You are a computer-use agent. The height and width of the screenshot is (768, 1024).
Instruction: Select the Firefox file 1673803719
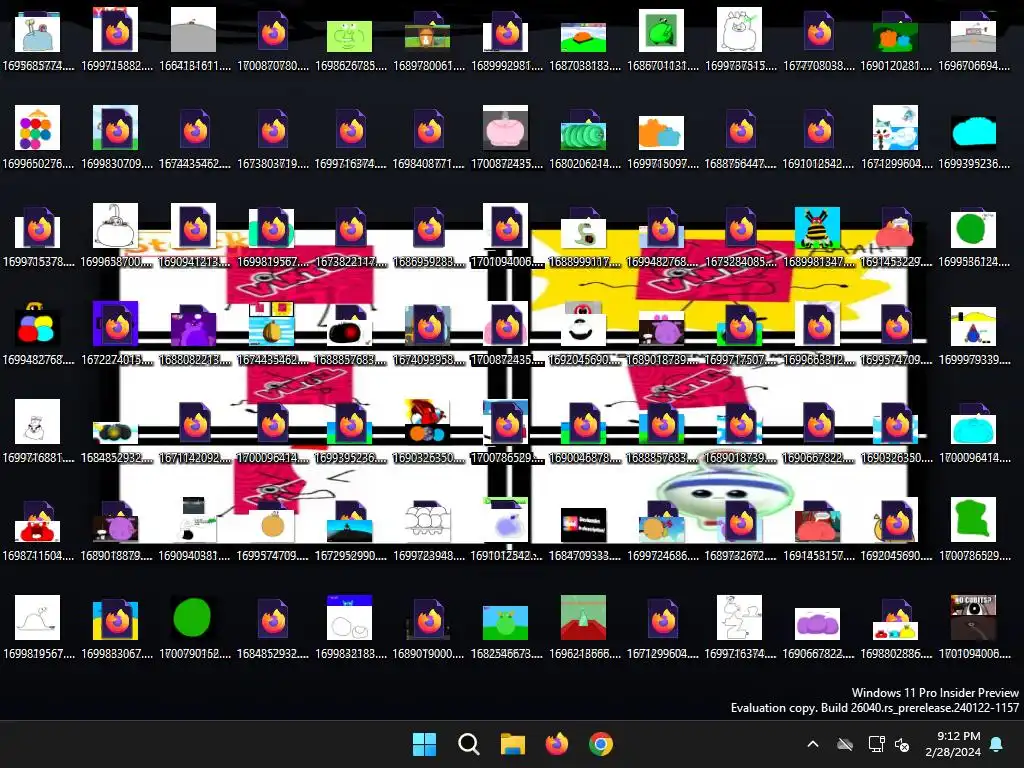tap(272, 138)
